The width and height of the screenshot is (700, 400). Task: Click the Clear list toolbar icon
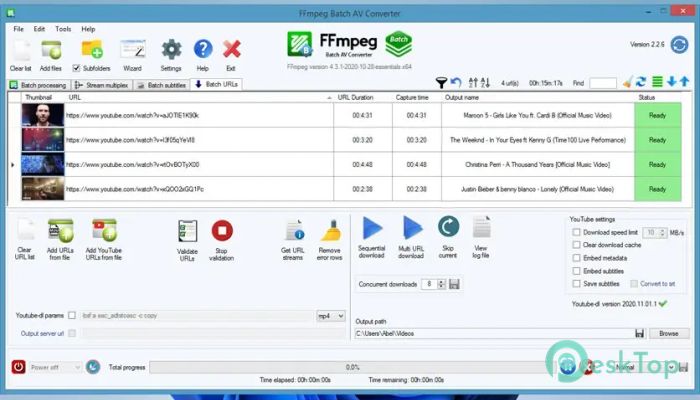[21, 50]
